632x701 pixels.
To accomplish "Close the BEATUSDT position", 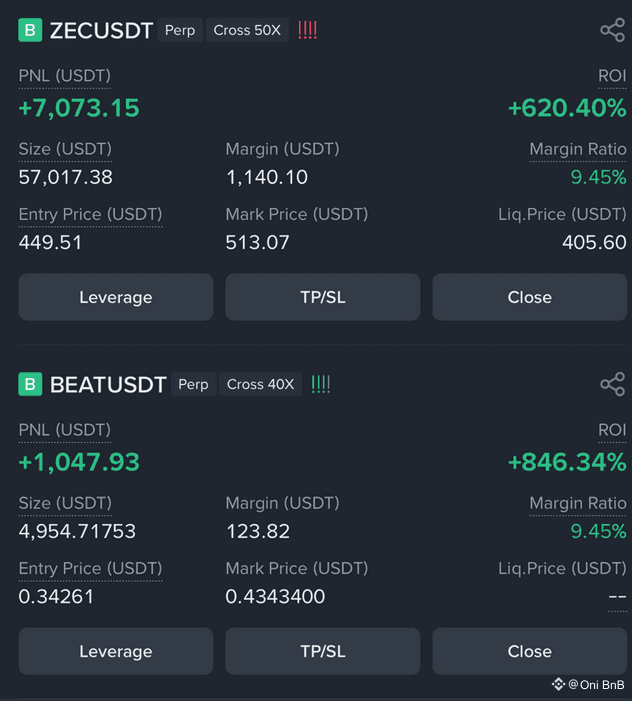I will (x=530, y=651).
